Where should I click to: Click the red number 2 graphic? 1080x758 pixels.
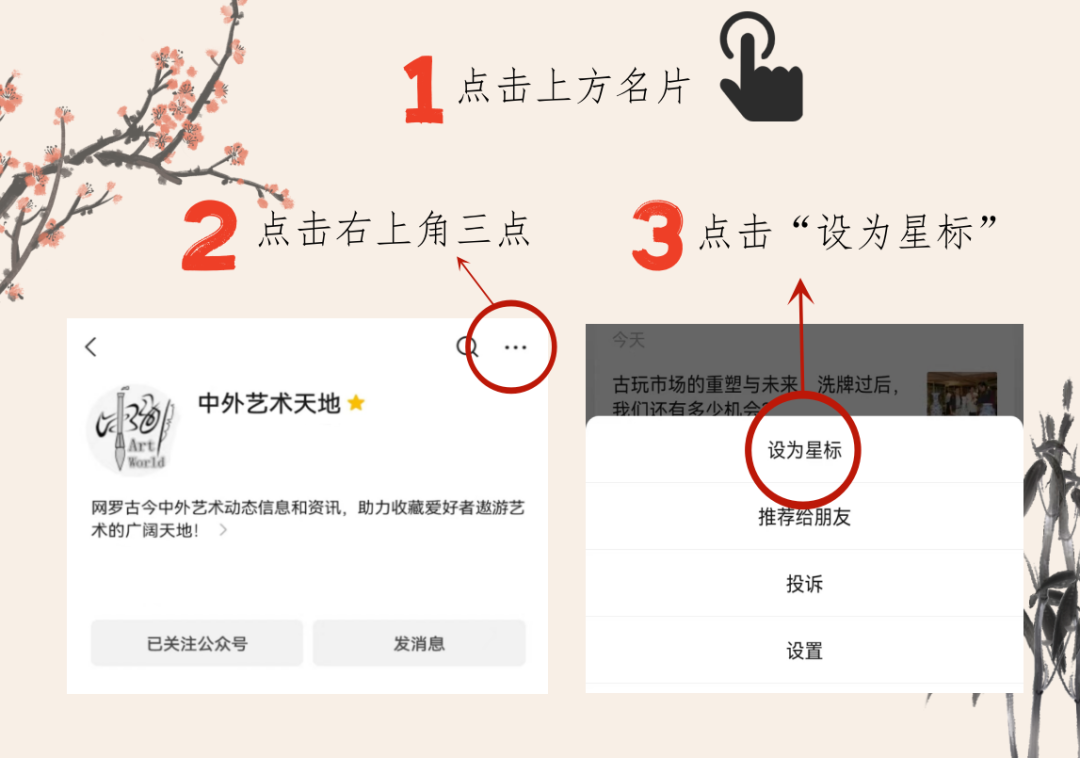click(x=210, y=235)
